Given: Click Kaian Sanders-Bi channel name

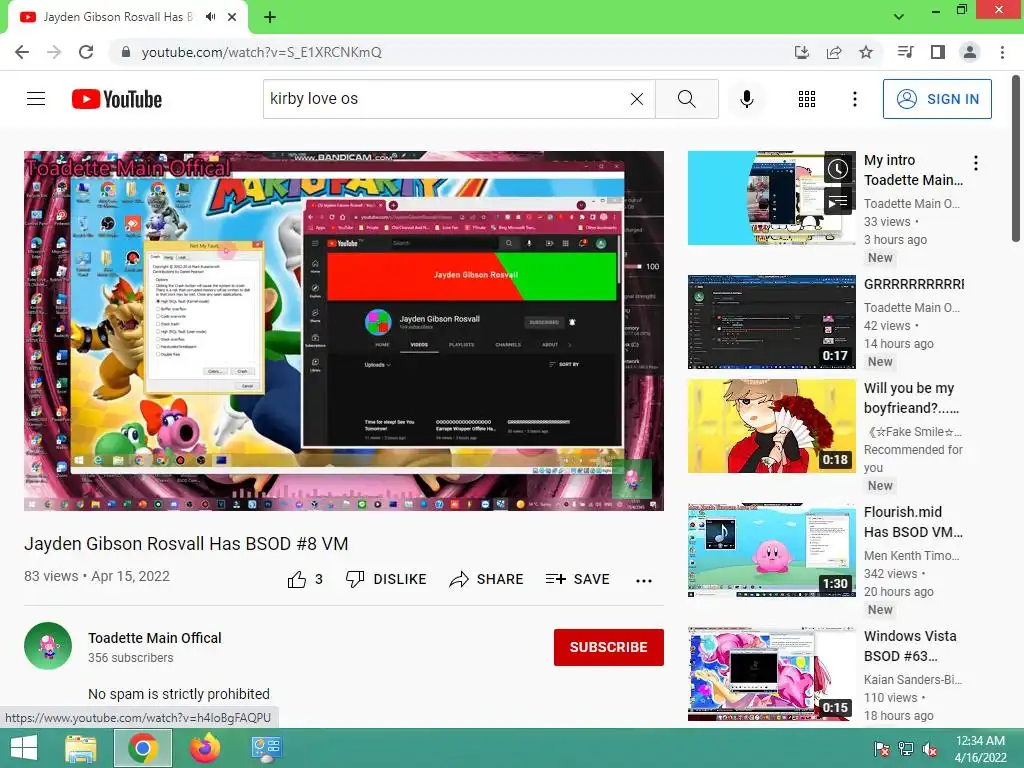Looking at the screenshot, I should [x=913, y=680].
